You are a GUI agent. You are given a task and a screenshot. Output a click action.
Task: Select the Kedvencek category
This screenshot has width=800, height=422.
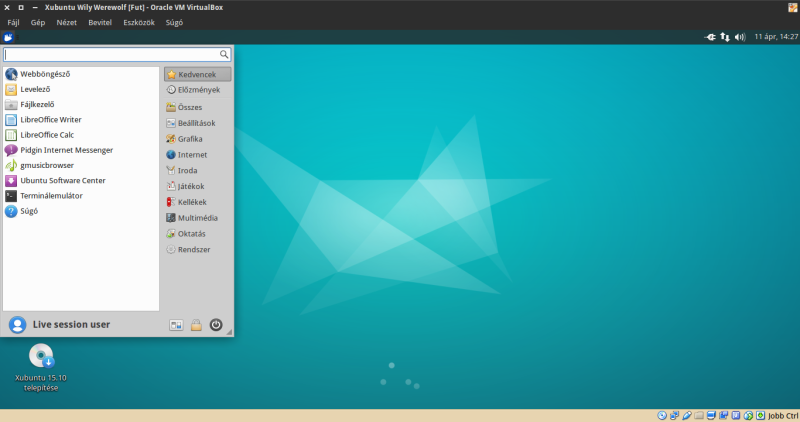coord(197,75)
